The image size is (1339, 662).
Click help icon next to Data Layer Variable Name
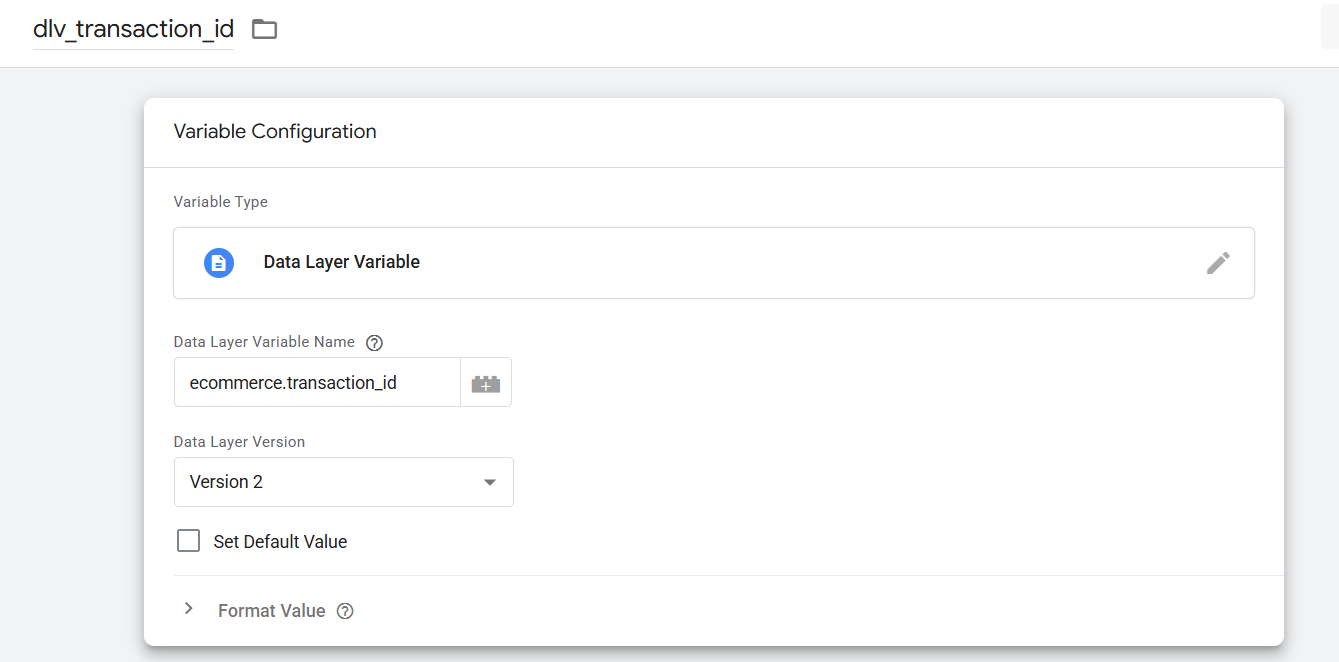point(374,343)
